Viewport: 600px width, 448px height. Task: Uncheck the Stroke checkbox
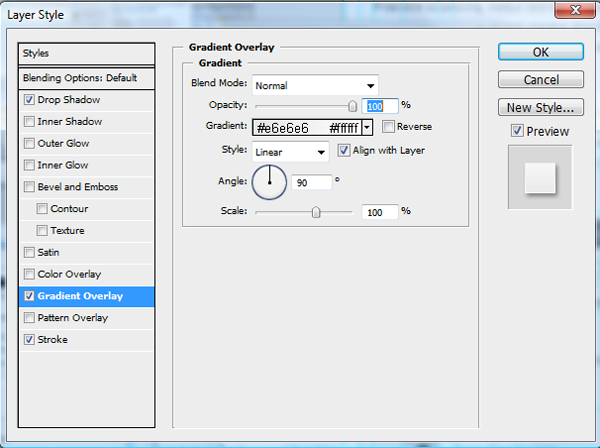(29, 340)
